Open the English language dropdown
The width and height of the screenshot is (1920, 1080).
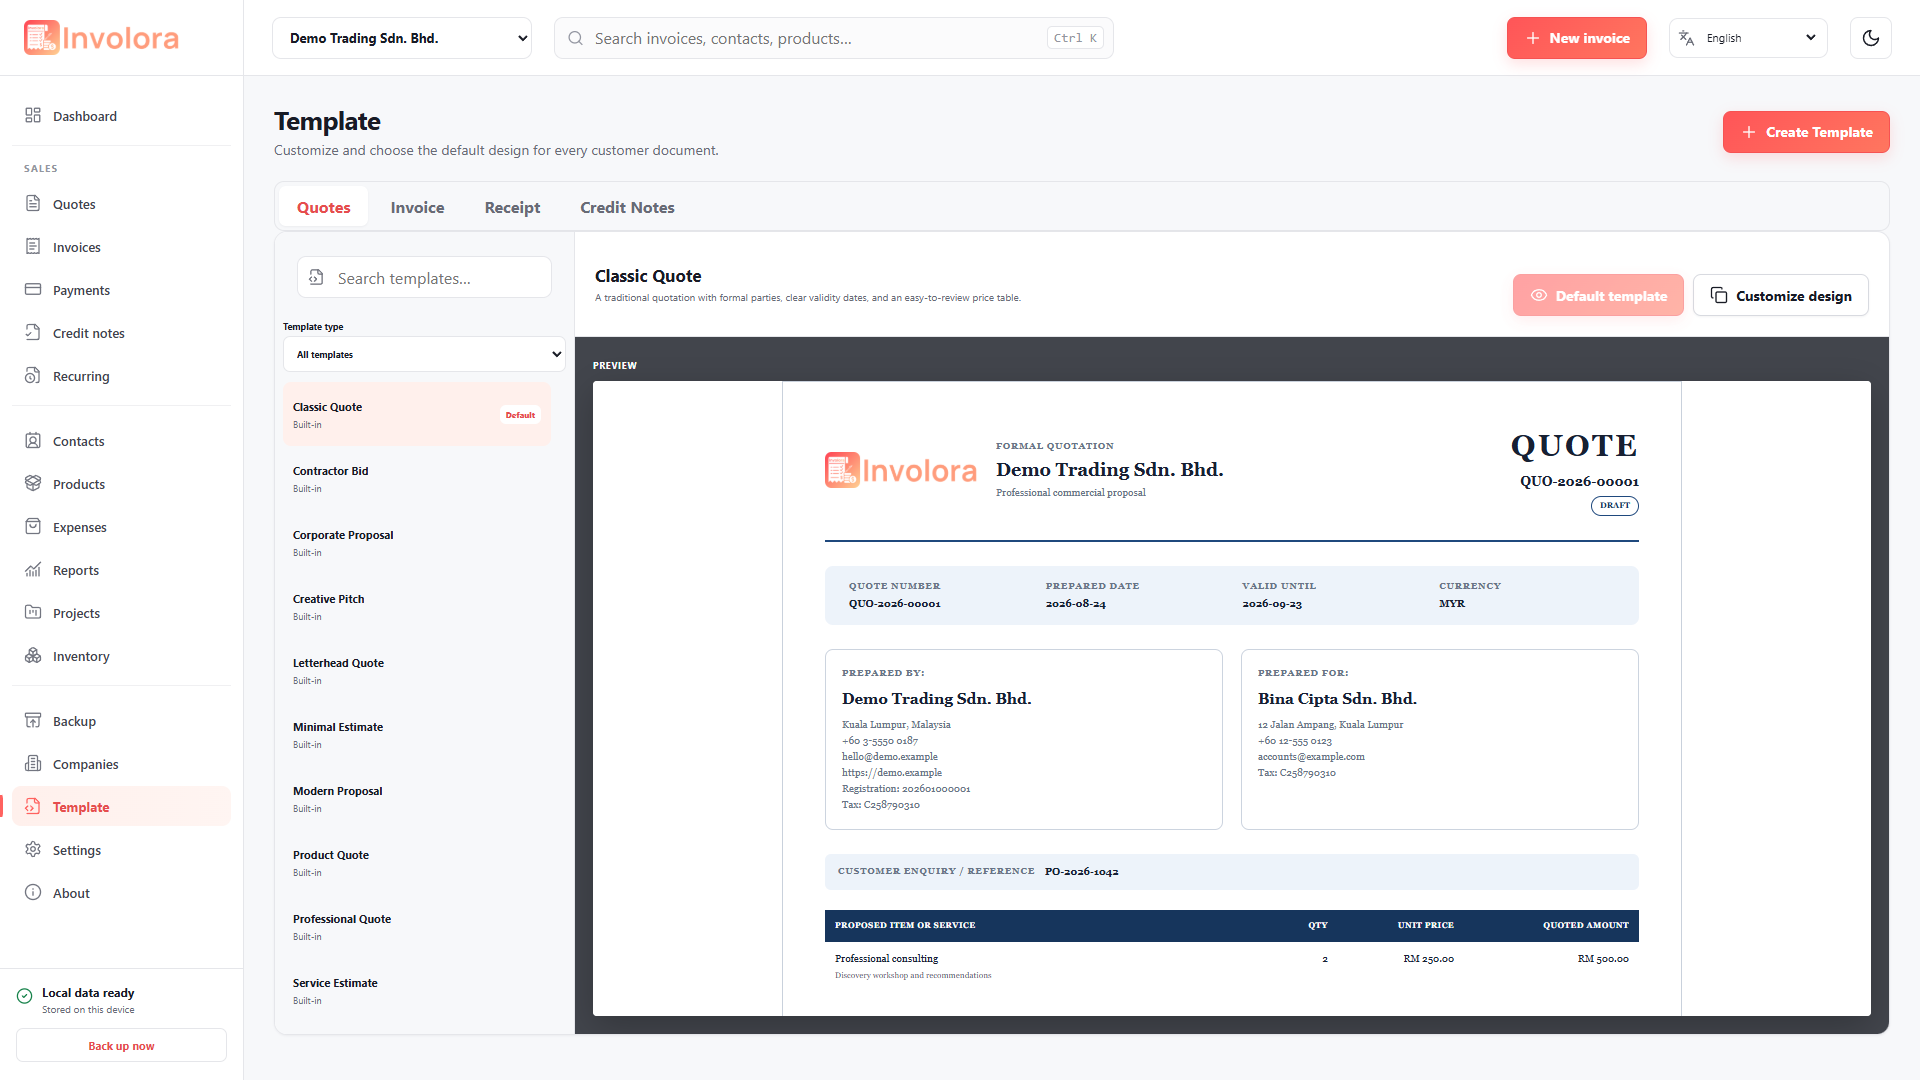point(1748,38)
